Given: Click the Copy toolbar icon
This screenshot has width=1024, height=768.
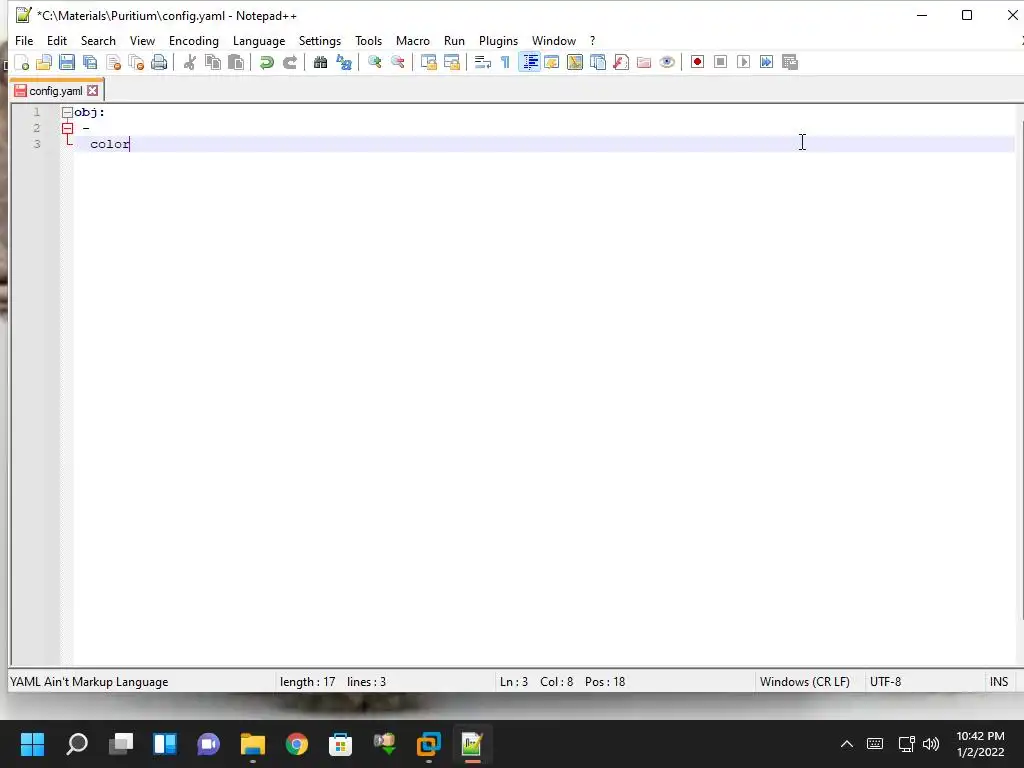Looking at the screenshot, I should (213, 63).
